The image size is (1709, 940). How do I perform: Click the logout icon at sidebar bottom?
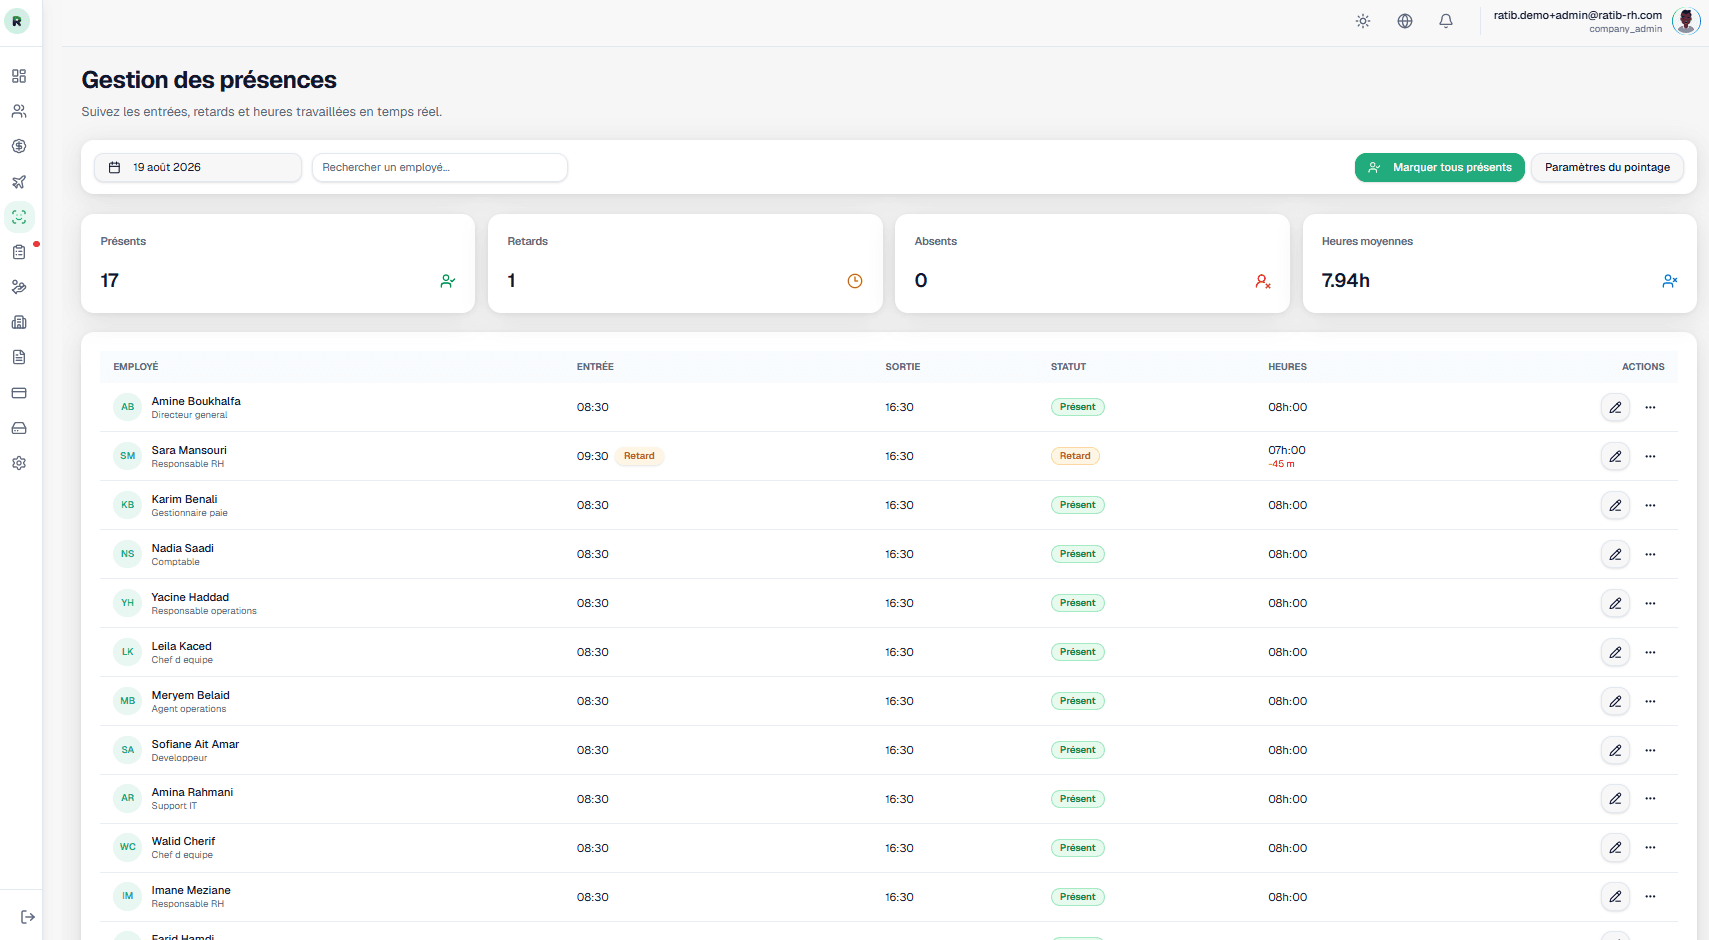pyautogui.click(x=28, y=917)
